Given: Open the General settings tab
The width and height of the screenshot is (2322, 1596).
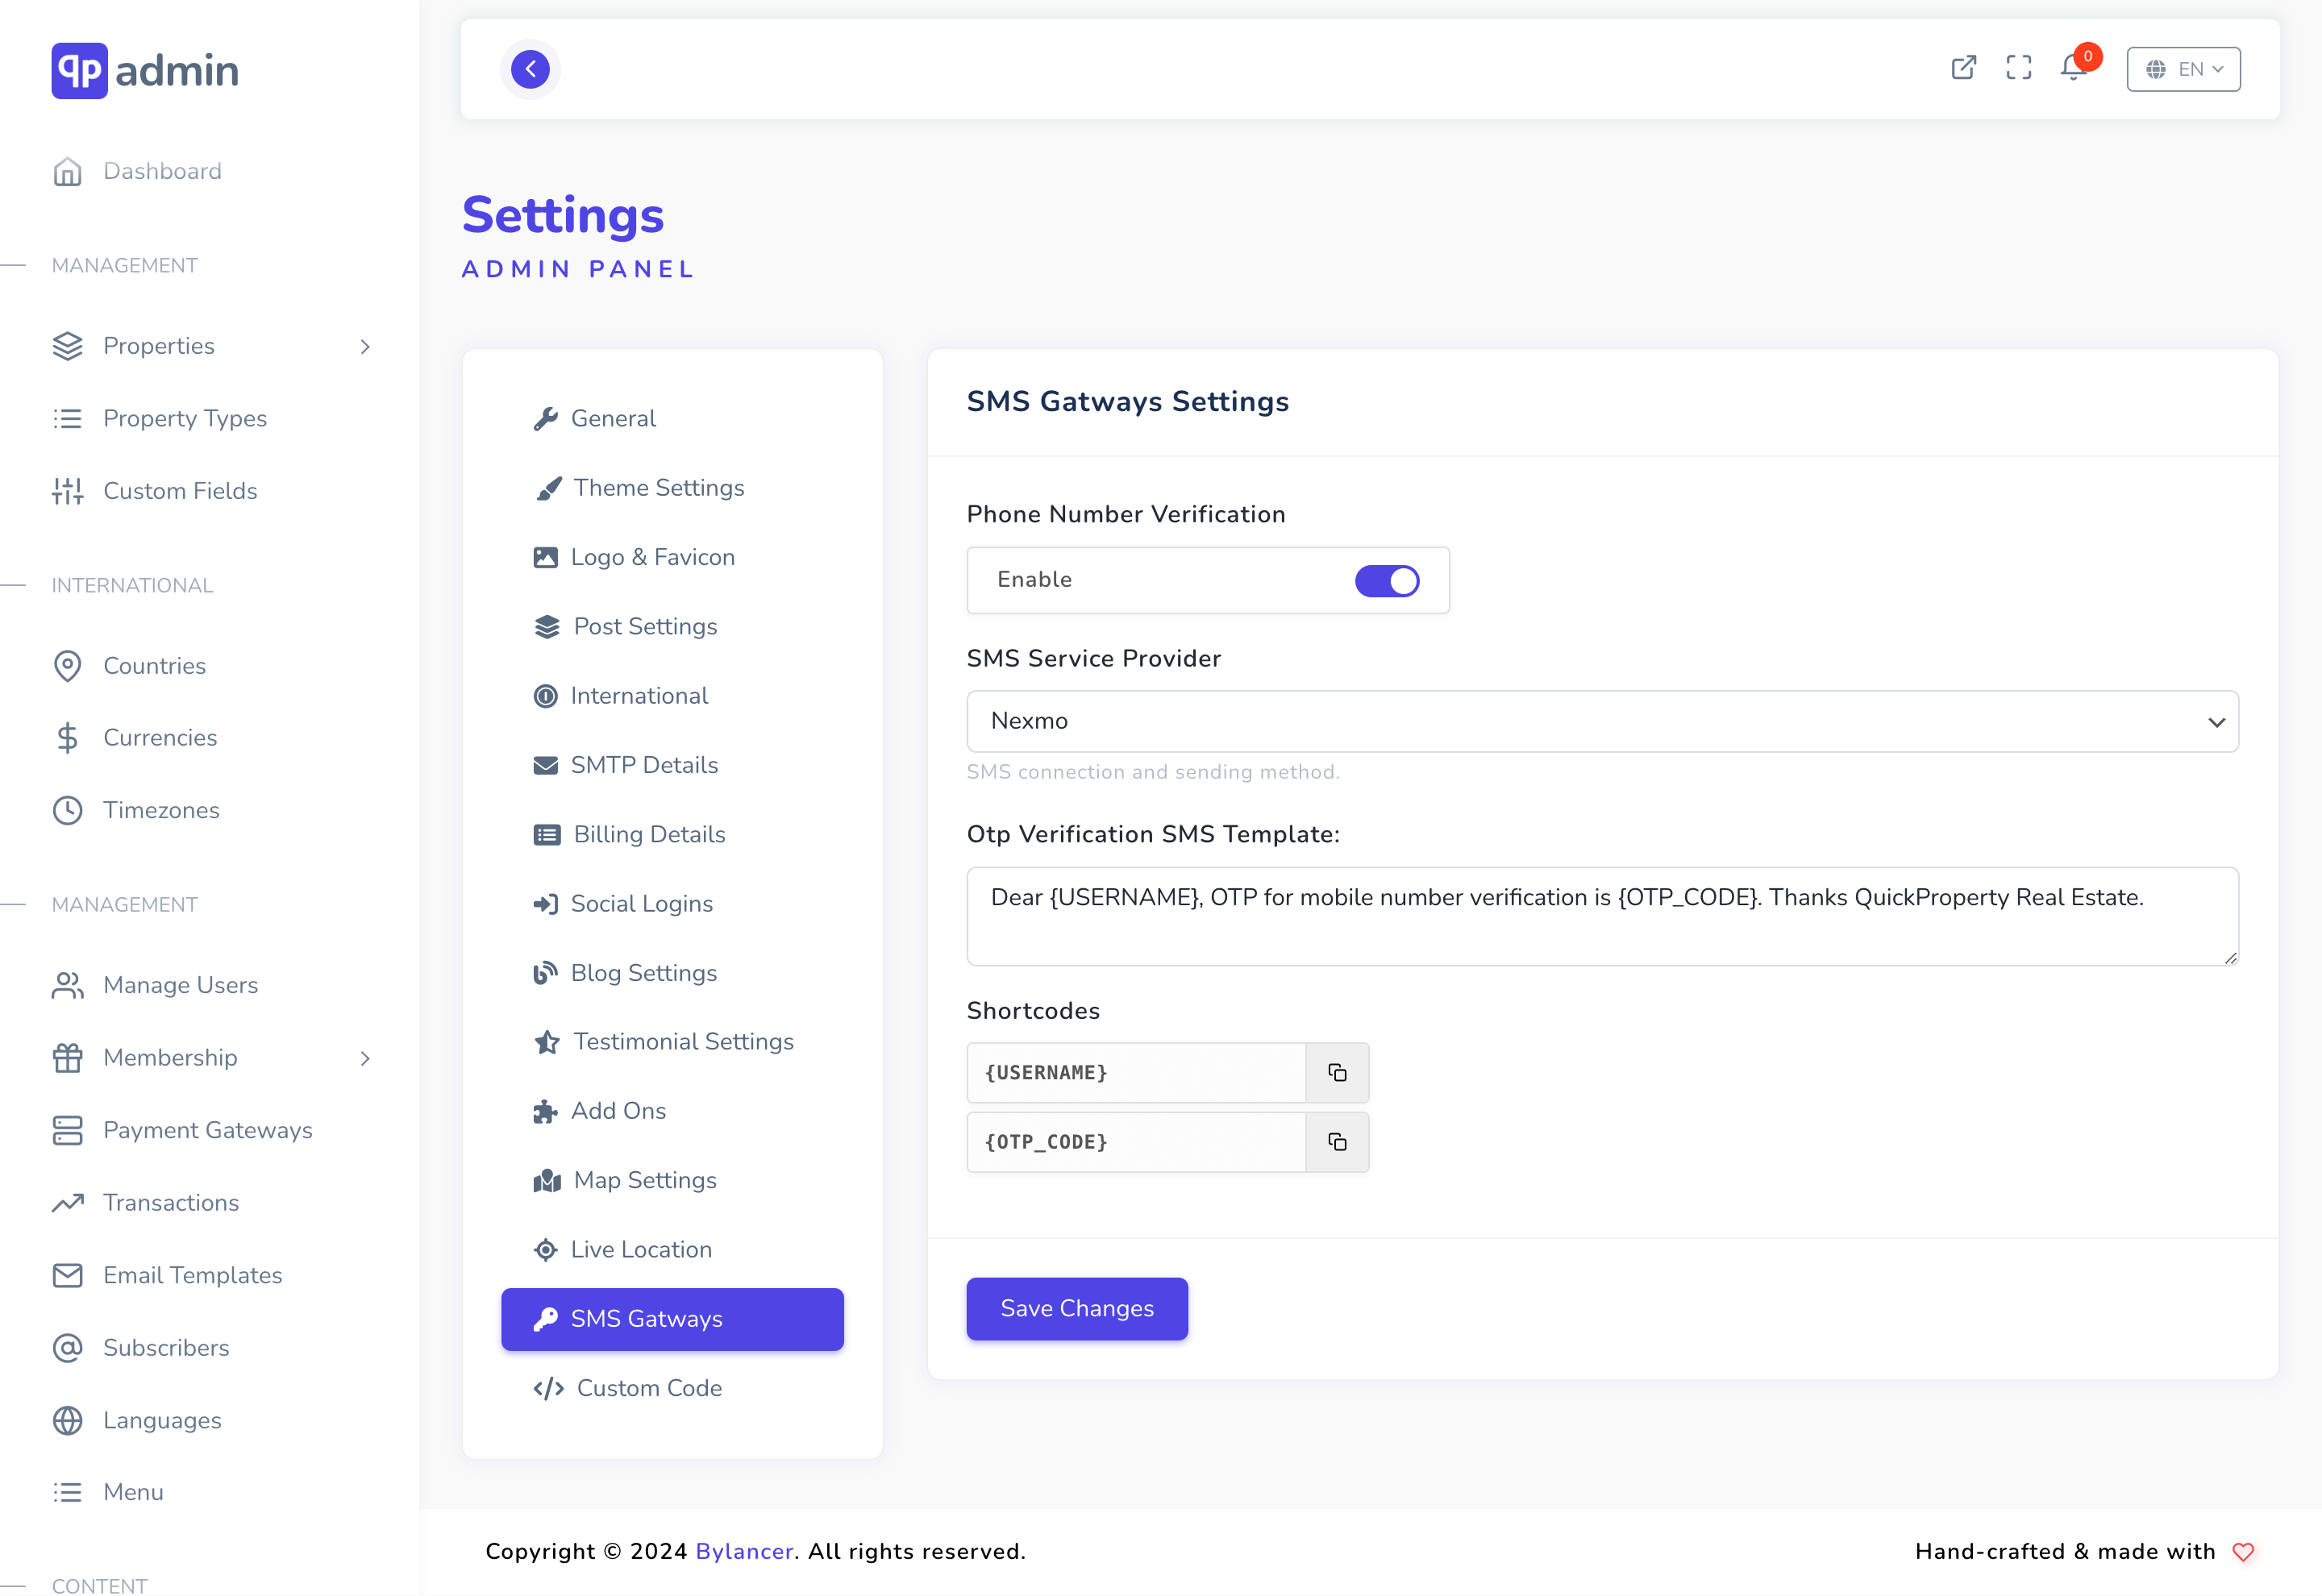Looking at the screenshot, I should coord(672,418).
